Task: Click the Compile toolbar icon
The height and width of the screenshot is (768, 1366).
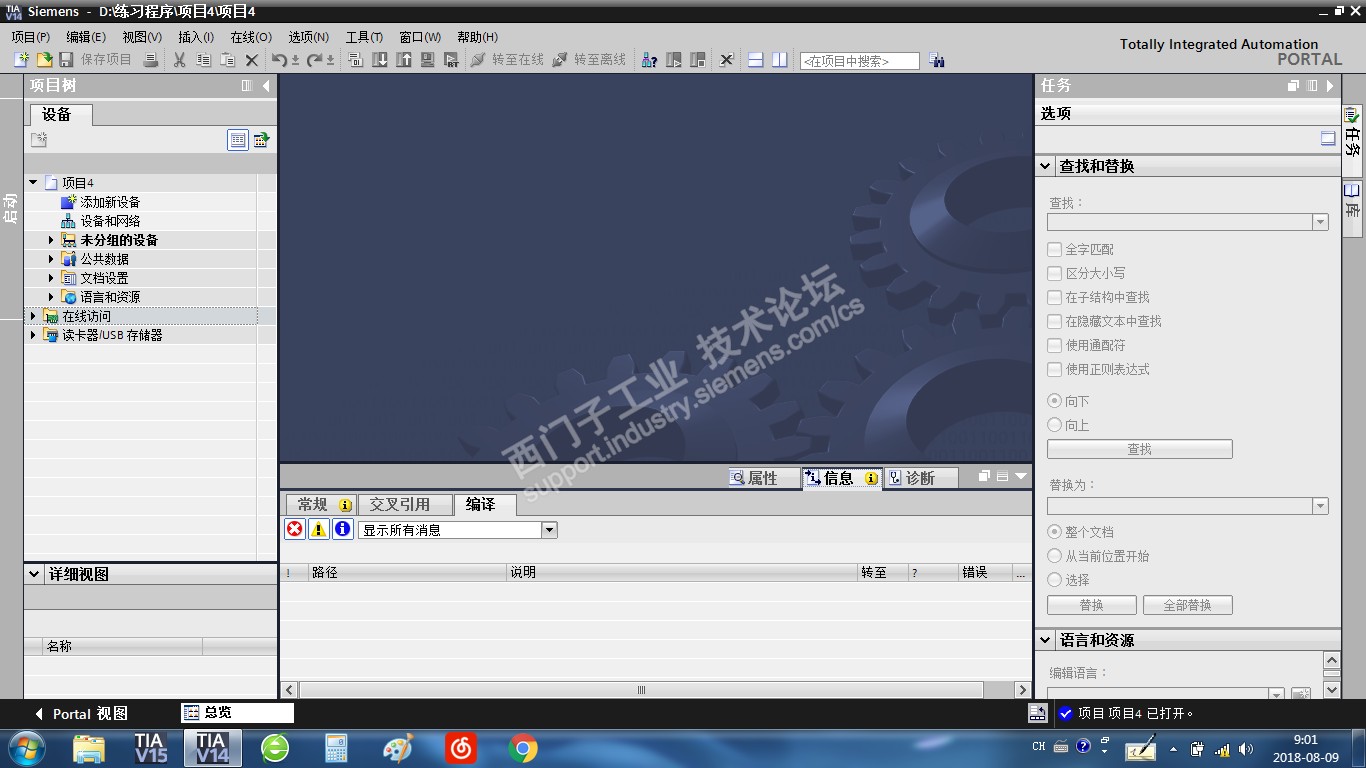Action: (x=355, y=60)
